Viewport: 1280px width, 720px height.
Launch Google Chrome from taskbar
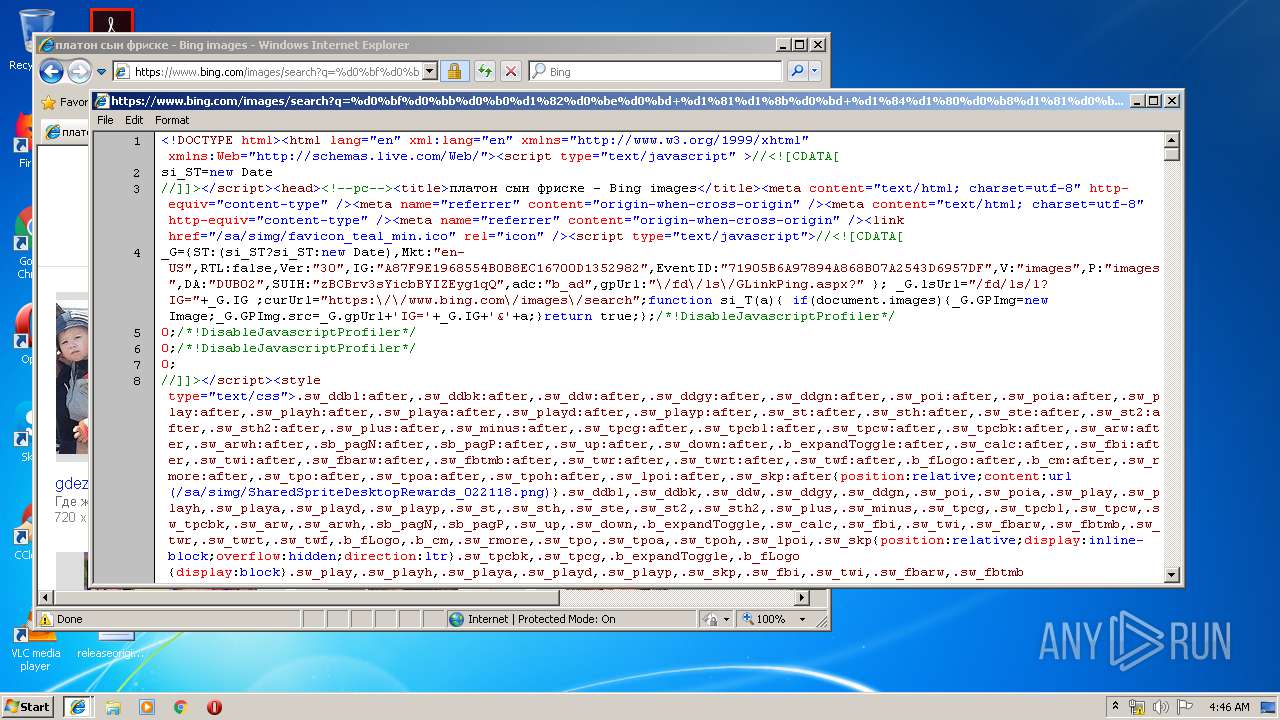[x=181, y=707]
